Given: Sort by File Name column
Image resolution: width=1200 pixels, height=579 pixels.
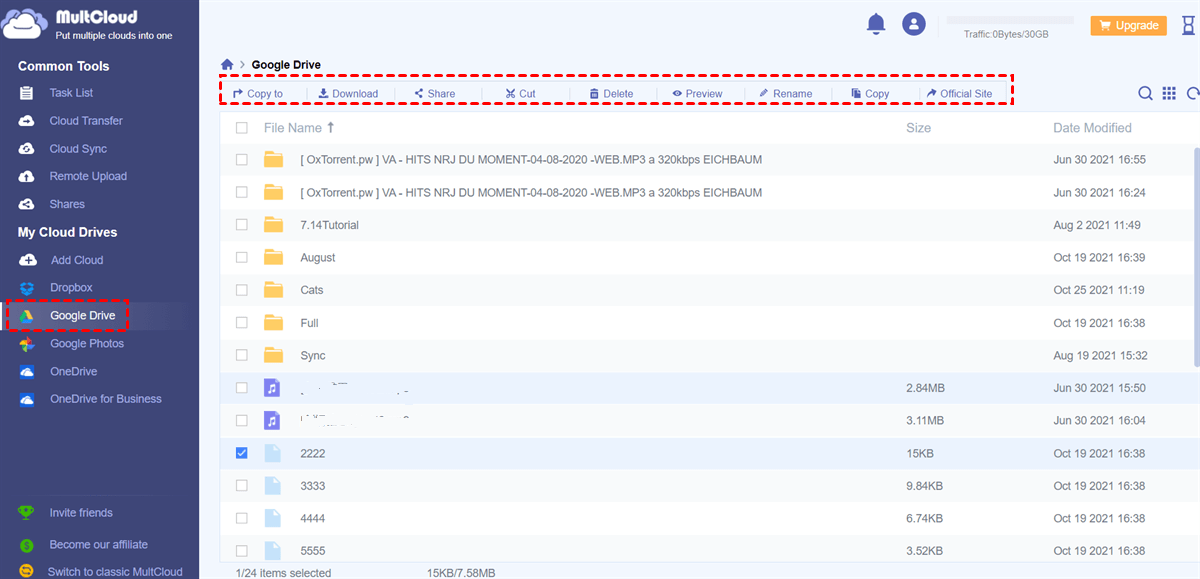Looking at the screenshot, I should point(299,128).
